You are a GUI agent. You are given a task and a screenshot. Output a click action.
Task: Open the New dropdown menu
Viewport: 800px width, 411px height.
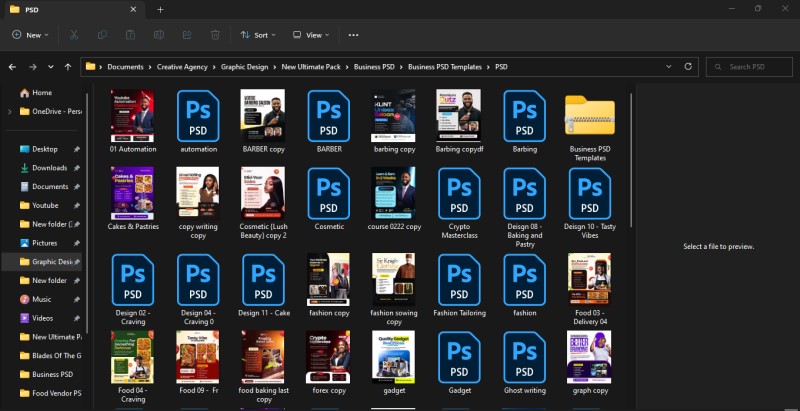(30, 35)
